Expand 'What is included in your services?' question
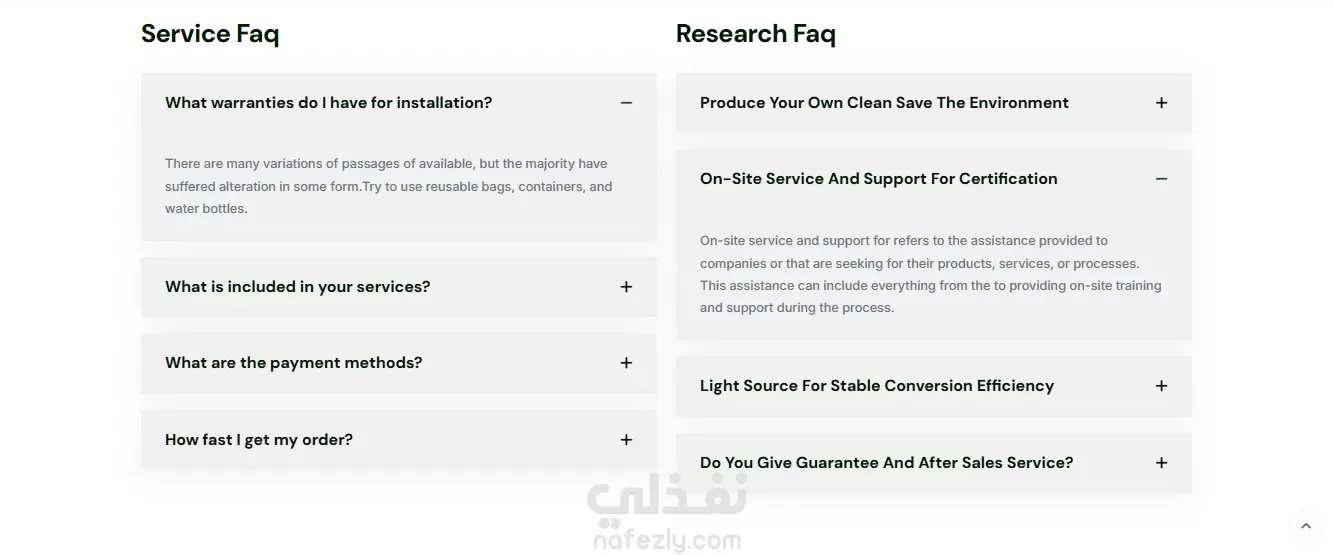This screenshot has width=1333, height=555. click(298, 287)
